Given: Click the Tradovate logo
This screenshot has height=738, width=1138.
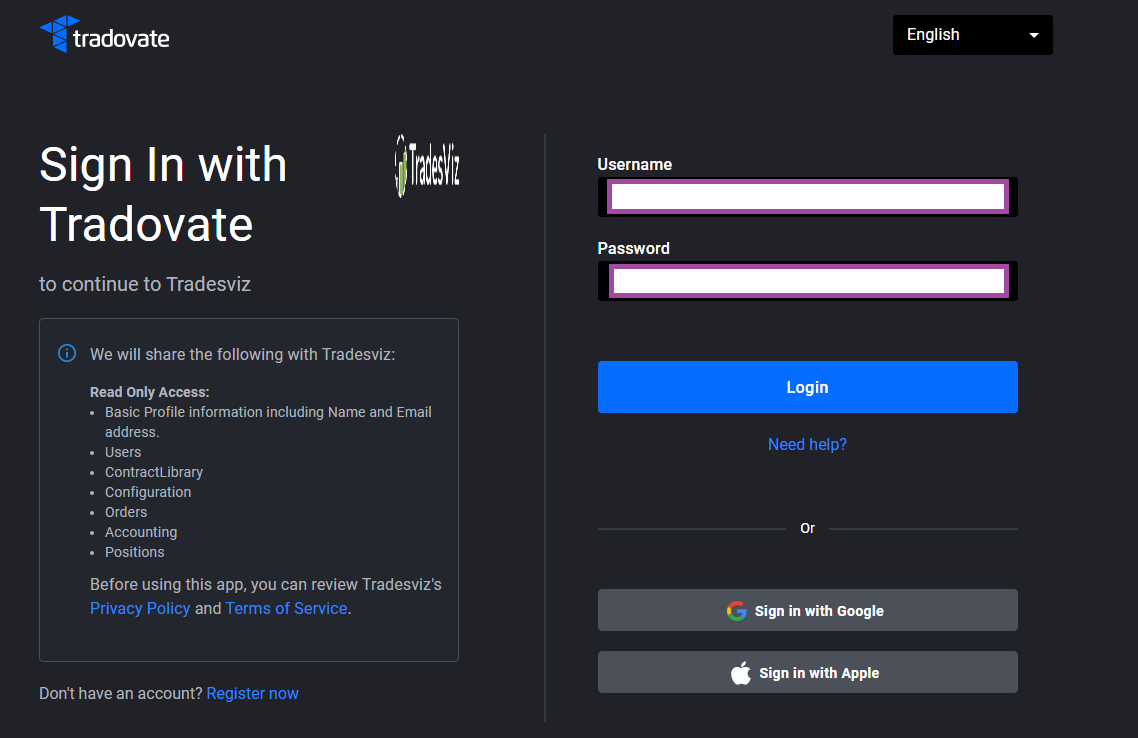Looking at the screenshot, I should coord(105,34).
